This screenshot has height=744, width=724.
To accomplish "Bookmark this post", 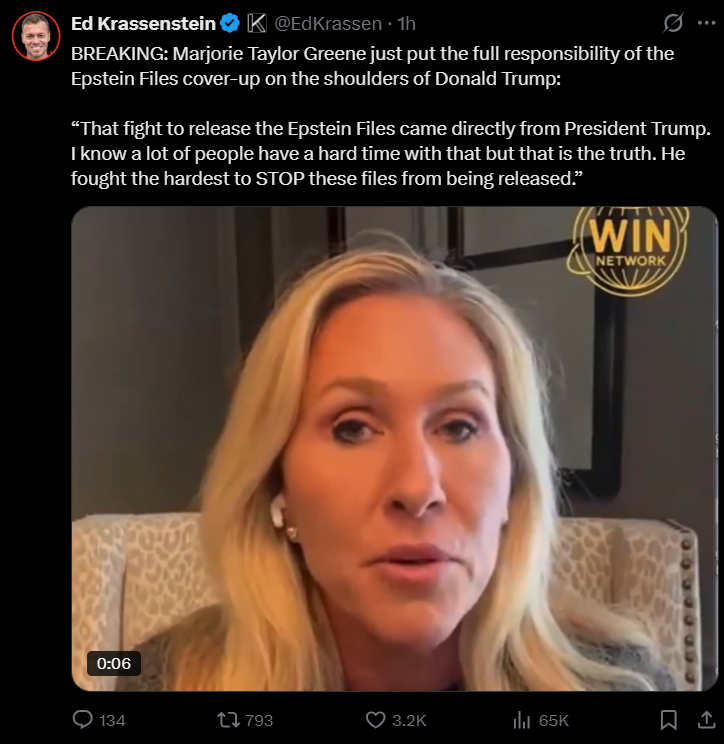I will pyautogui.click(x=668, y=720).
